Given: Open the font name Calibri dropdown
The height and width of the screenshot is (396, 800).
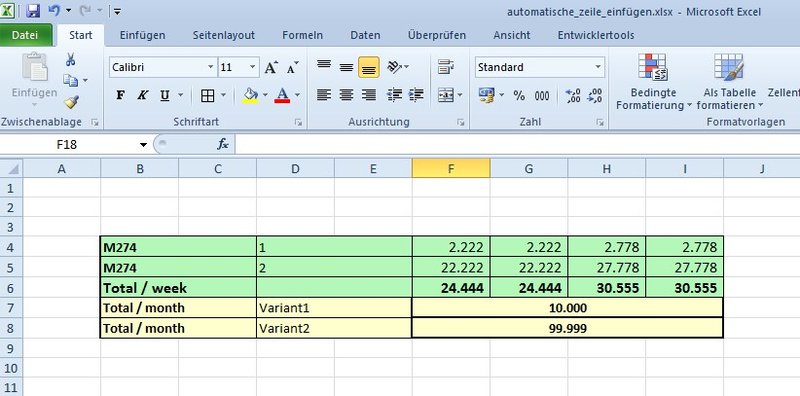Looking at the screenshot, I should (x=211, y=67).
